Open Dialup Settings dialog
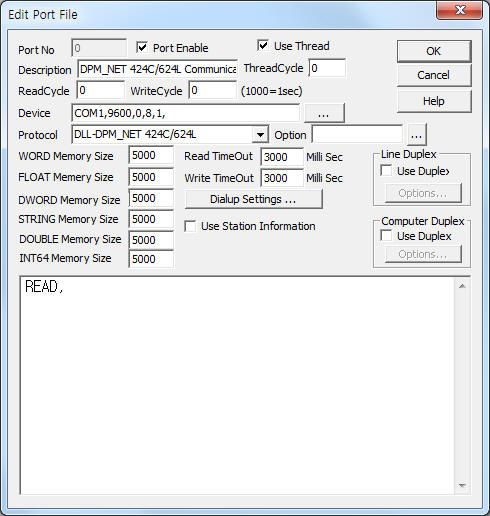The width and height of the screenshot is (490, 516). pyautogui.click(x=254, y=199)
